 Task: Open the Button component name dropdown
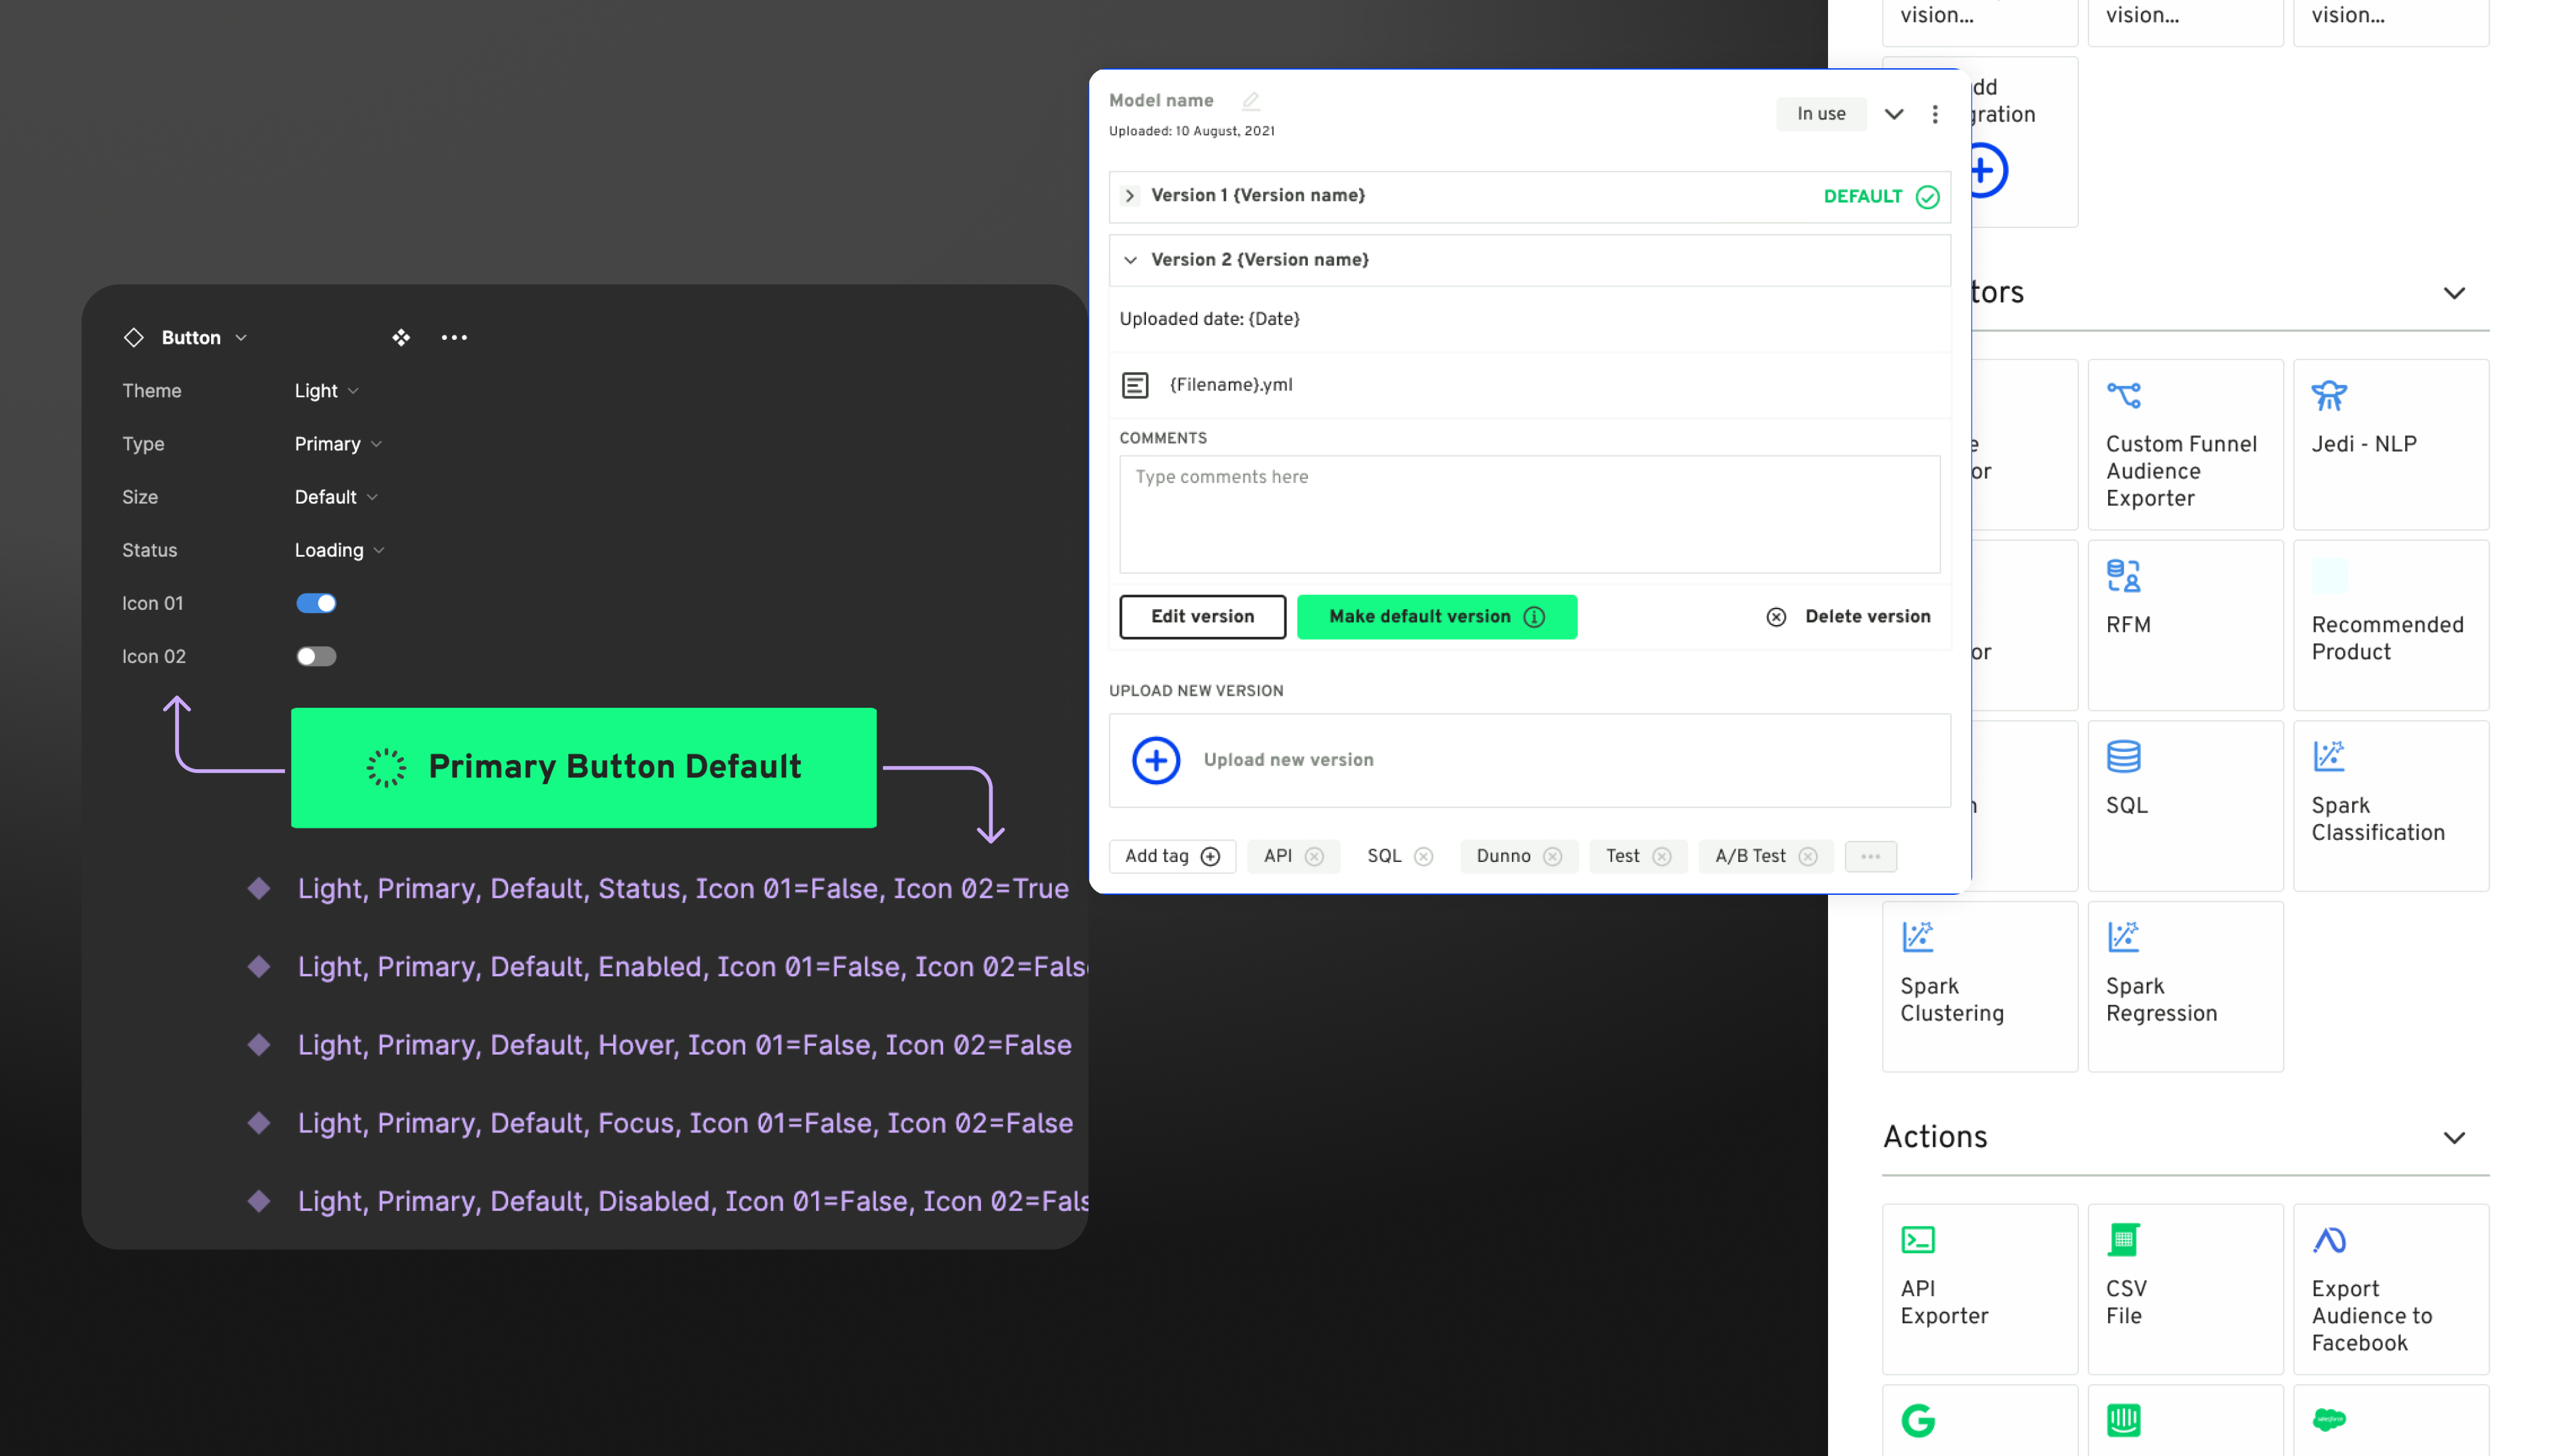tap(204, 338)
